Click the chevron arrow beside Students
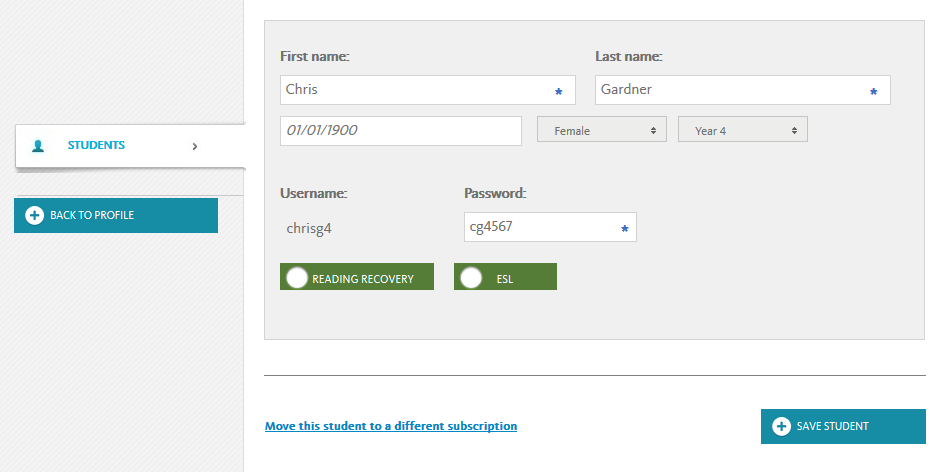 pyautogui.click(x=194, y=146)
